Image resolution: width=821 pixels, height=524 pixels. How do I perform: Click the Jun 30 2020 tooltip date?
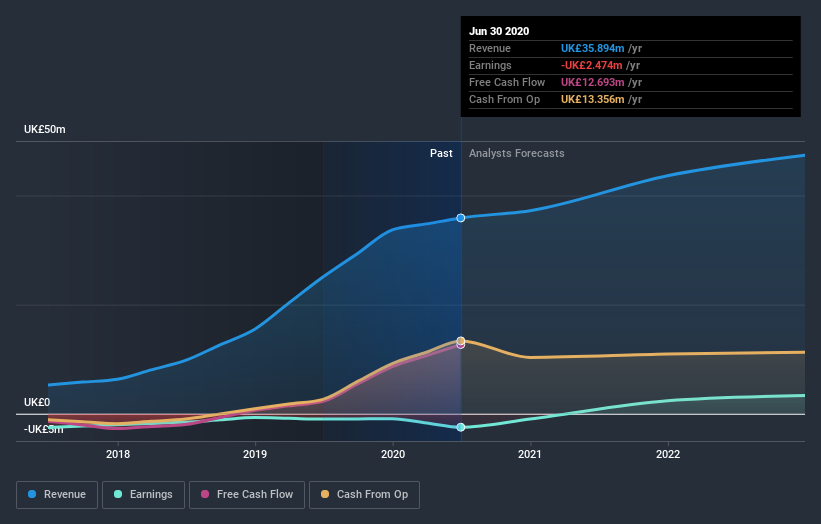pyautogui.click(x=499, y=31)
